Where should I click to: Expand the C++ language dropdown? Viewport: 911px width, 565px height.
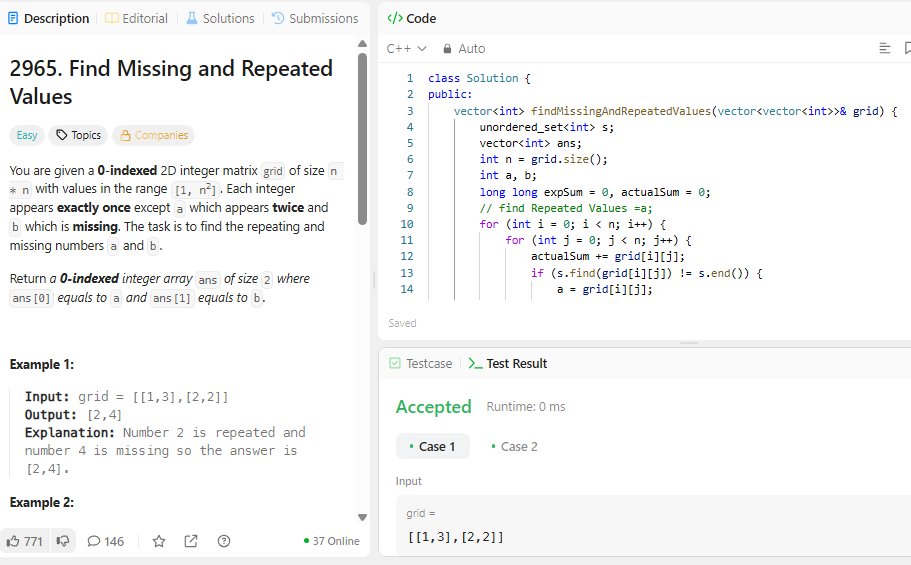pyautogui.click(x=406, y=49)
